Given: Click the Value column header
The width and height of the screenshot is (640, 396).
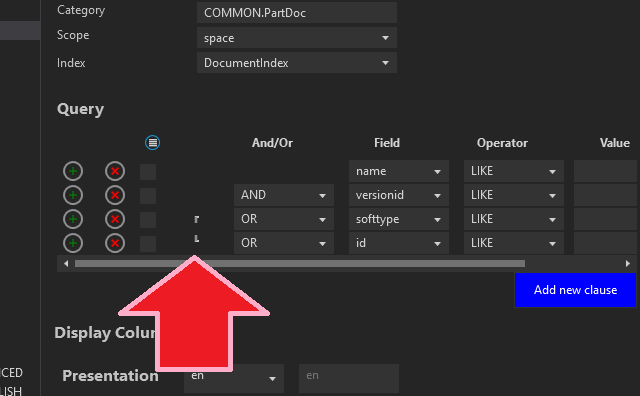Looking at the screenshot, I should (615, 143).
